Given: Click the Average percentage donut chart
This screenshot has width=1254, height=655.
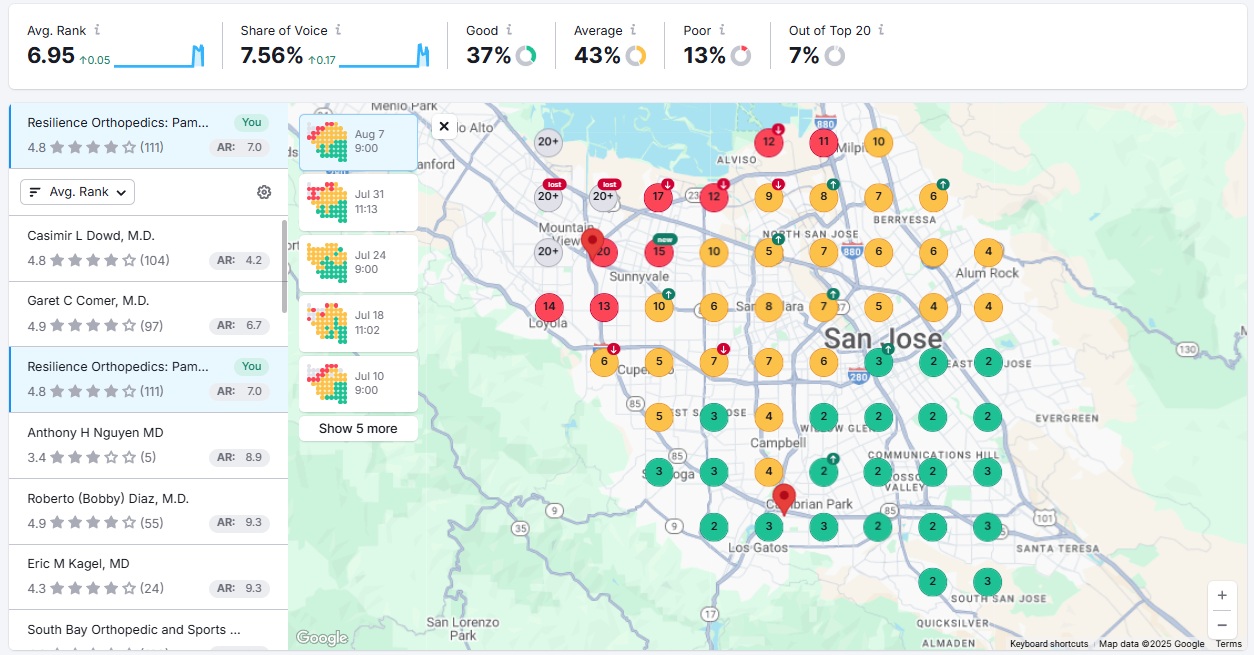Looking at the screenshot, I should [636, 56].
